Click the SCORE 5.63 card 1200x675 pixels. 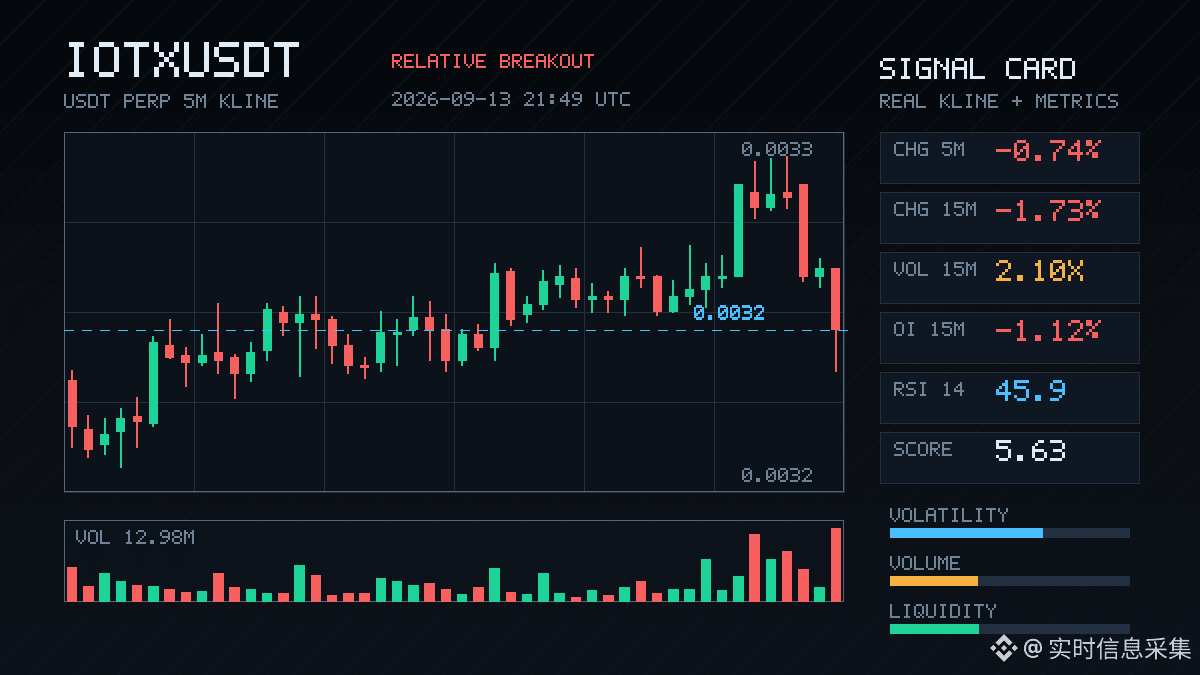(x=1009, y=458)
